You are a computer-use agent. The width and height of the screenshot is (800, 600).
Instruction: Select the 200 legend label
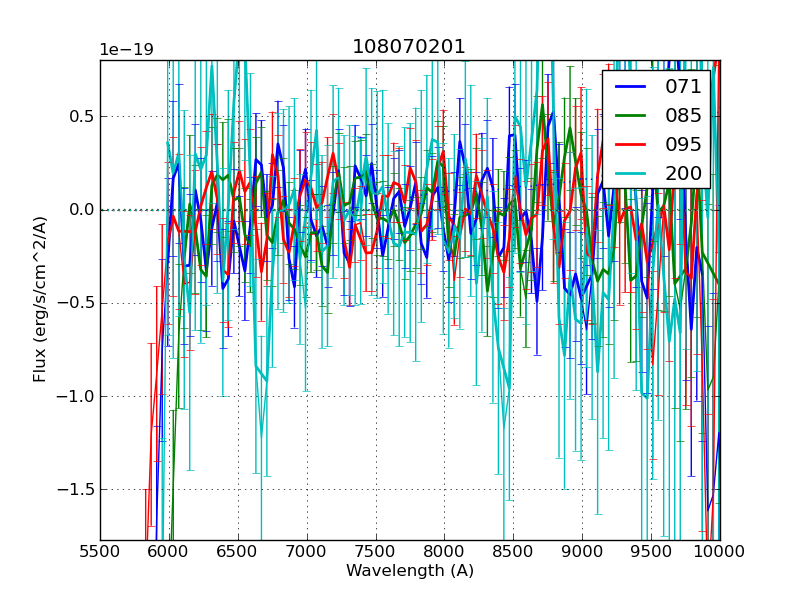point(683,173)
